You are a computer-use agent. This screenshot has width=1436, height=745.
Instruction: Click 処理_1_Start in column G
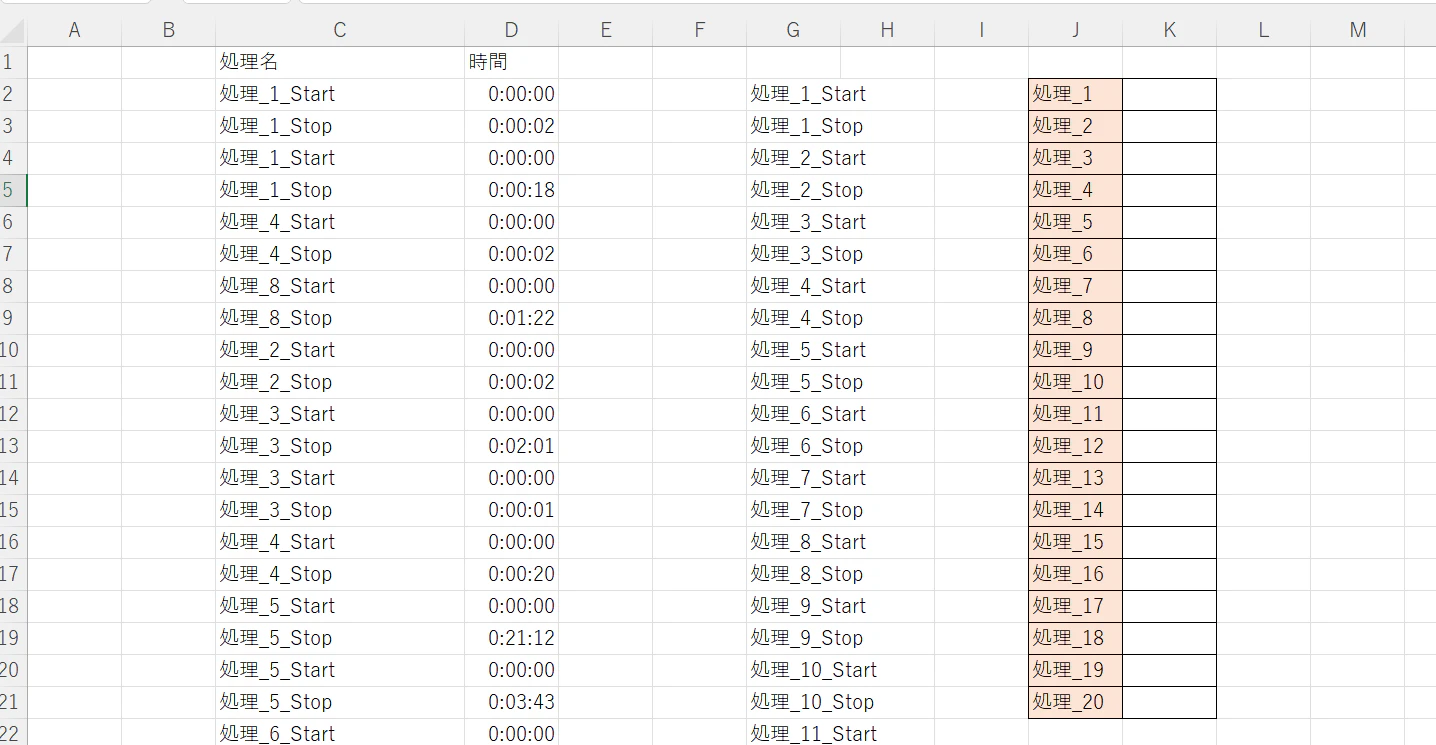tap(808, 94)
